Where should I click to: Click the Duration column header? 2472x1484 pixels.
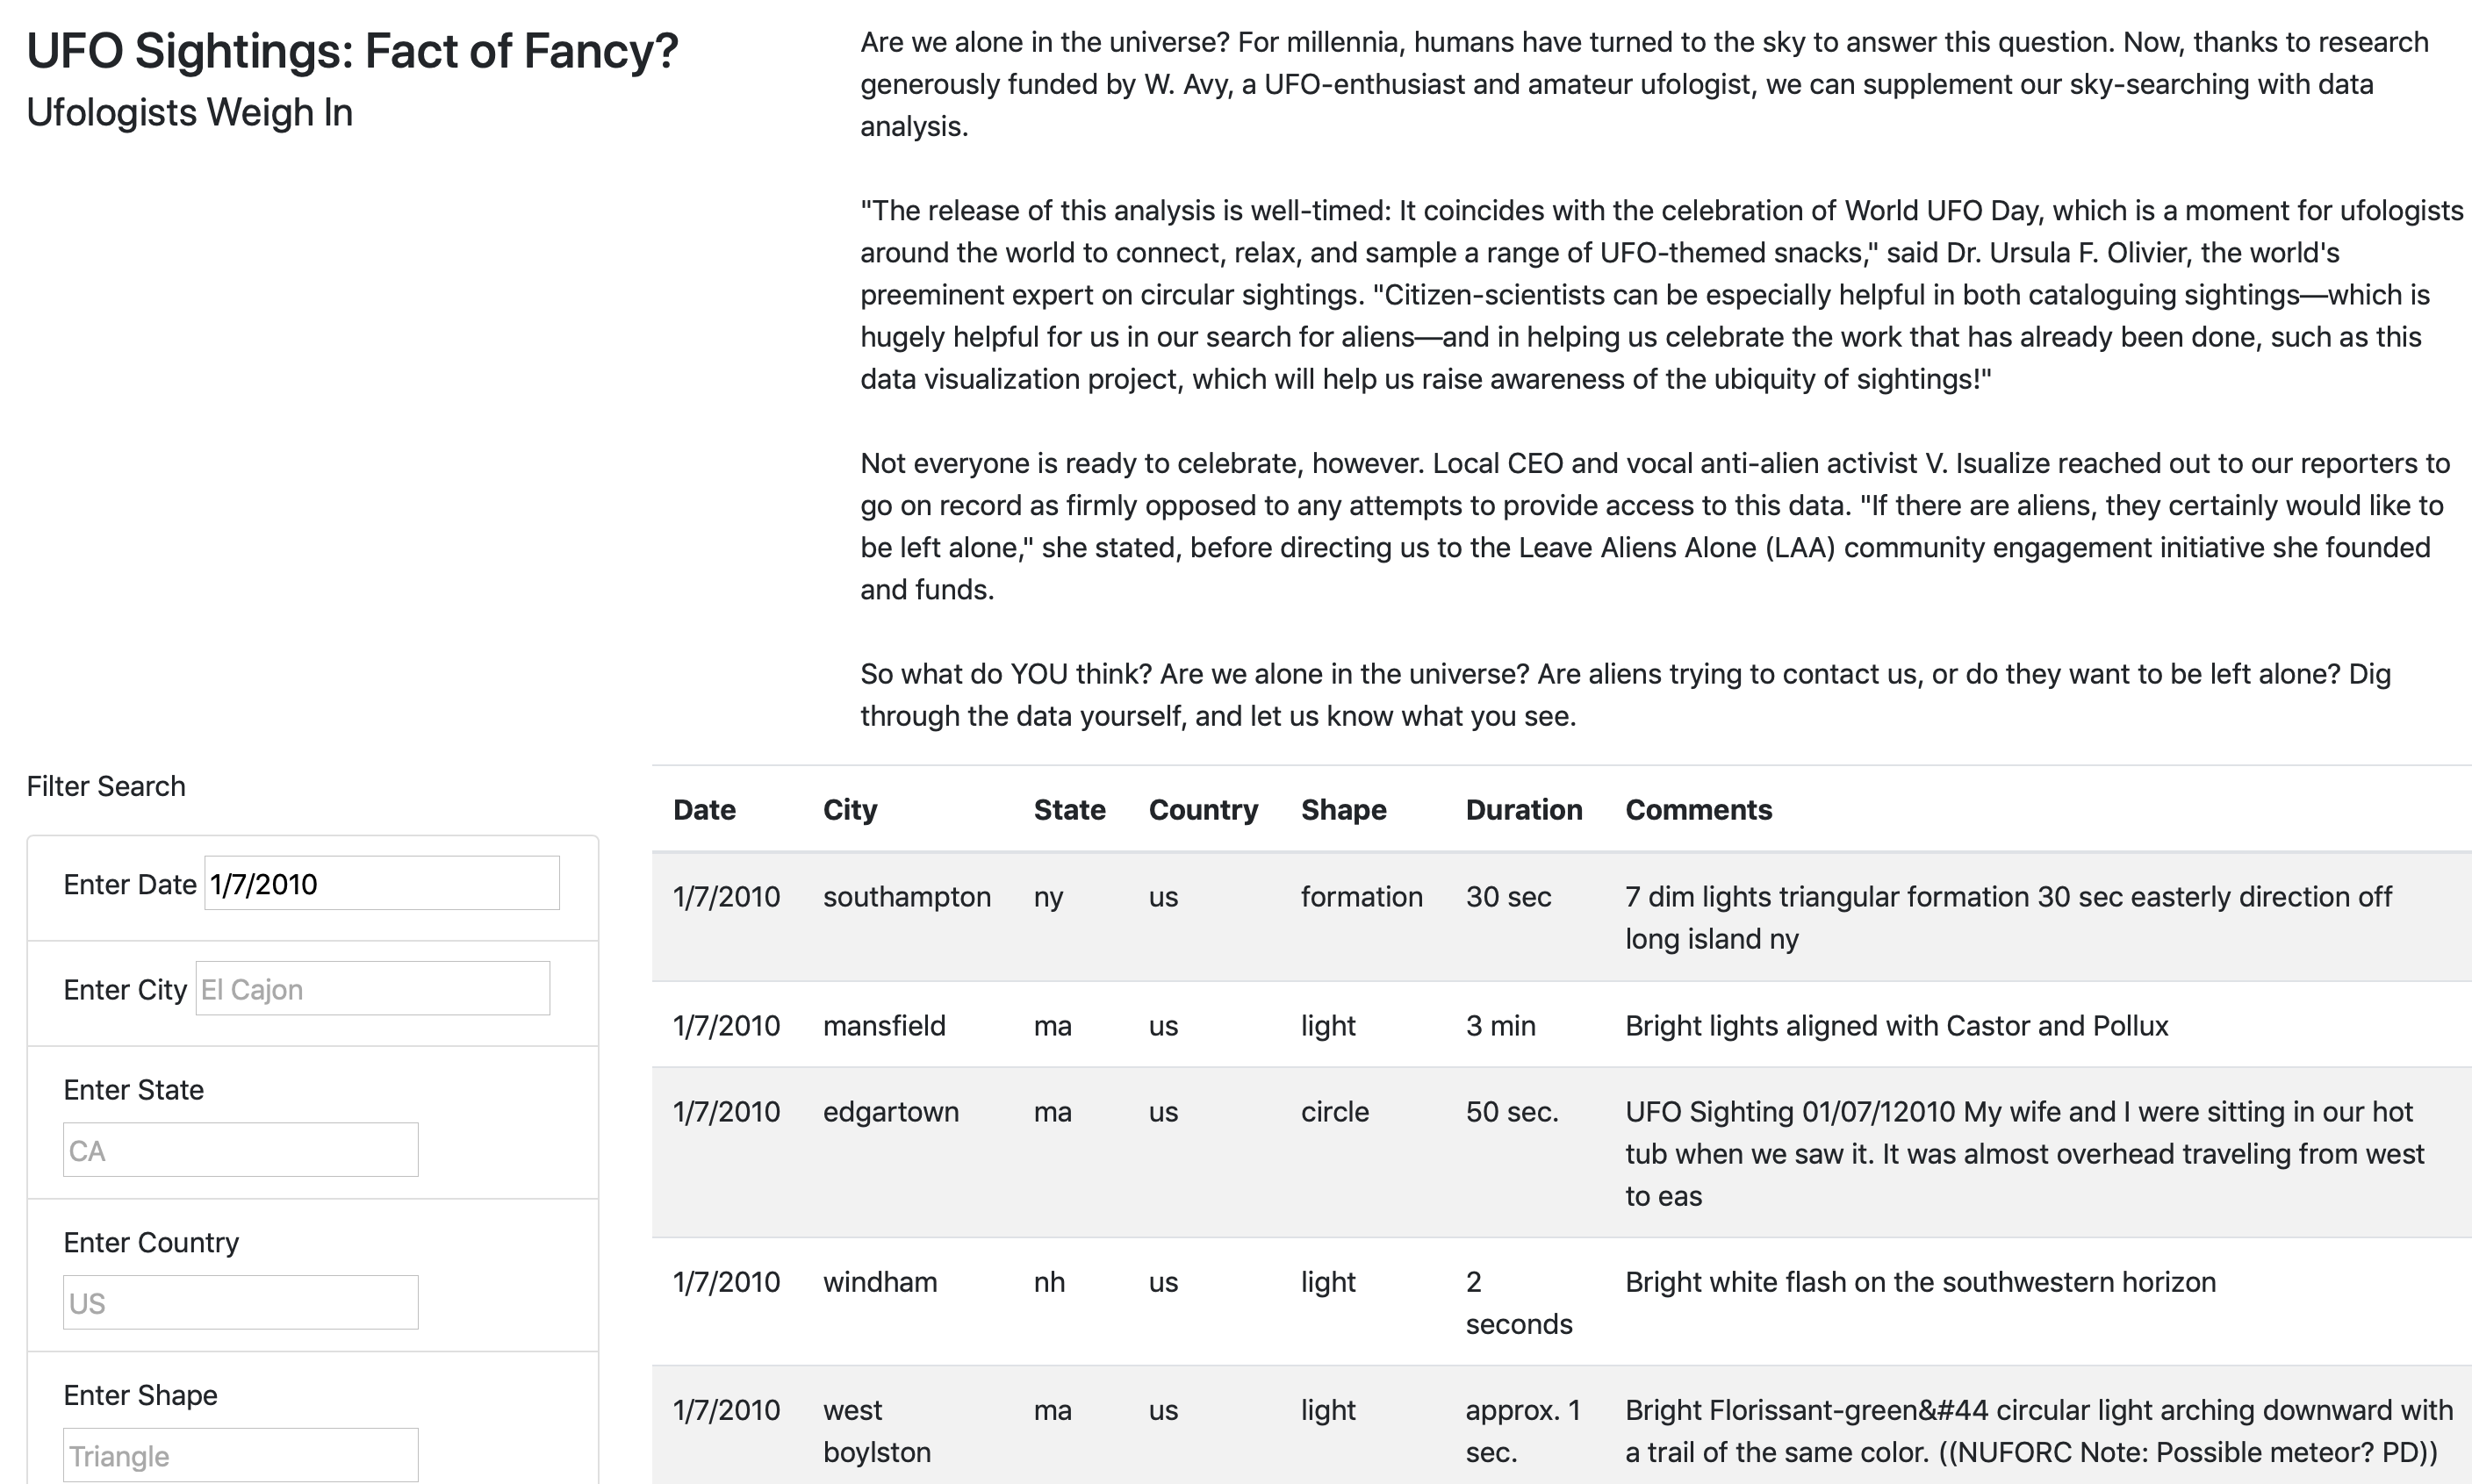point(1523,809)
